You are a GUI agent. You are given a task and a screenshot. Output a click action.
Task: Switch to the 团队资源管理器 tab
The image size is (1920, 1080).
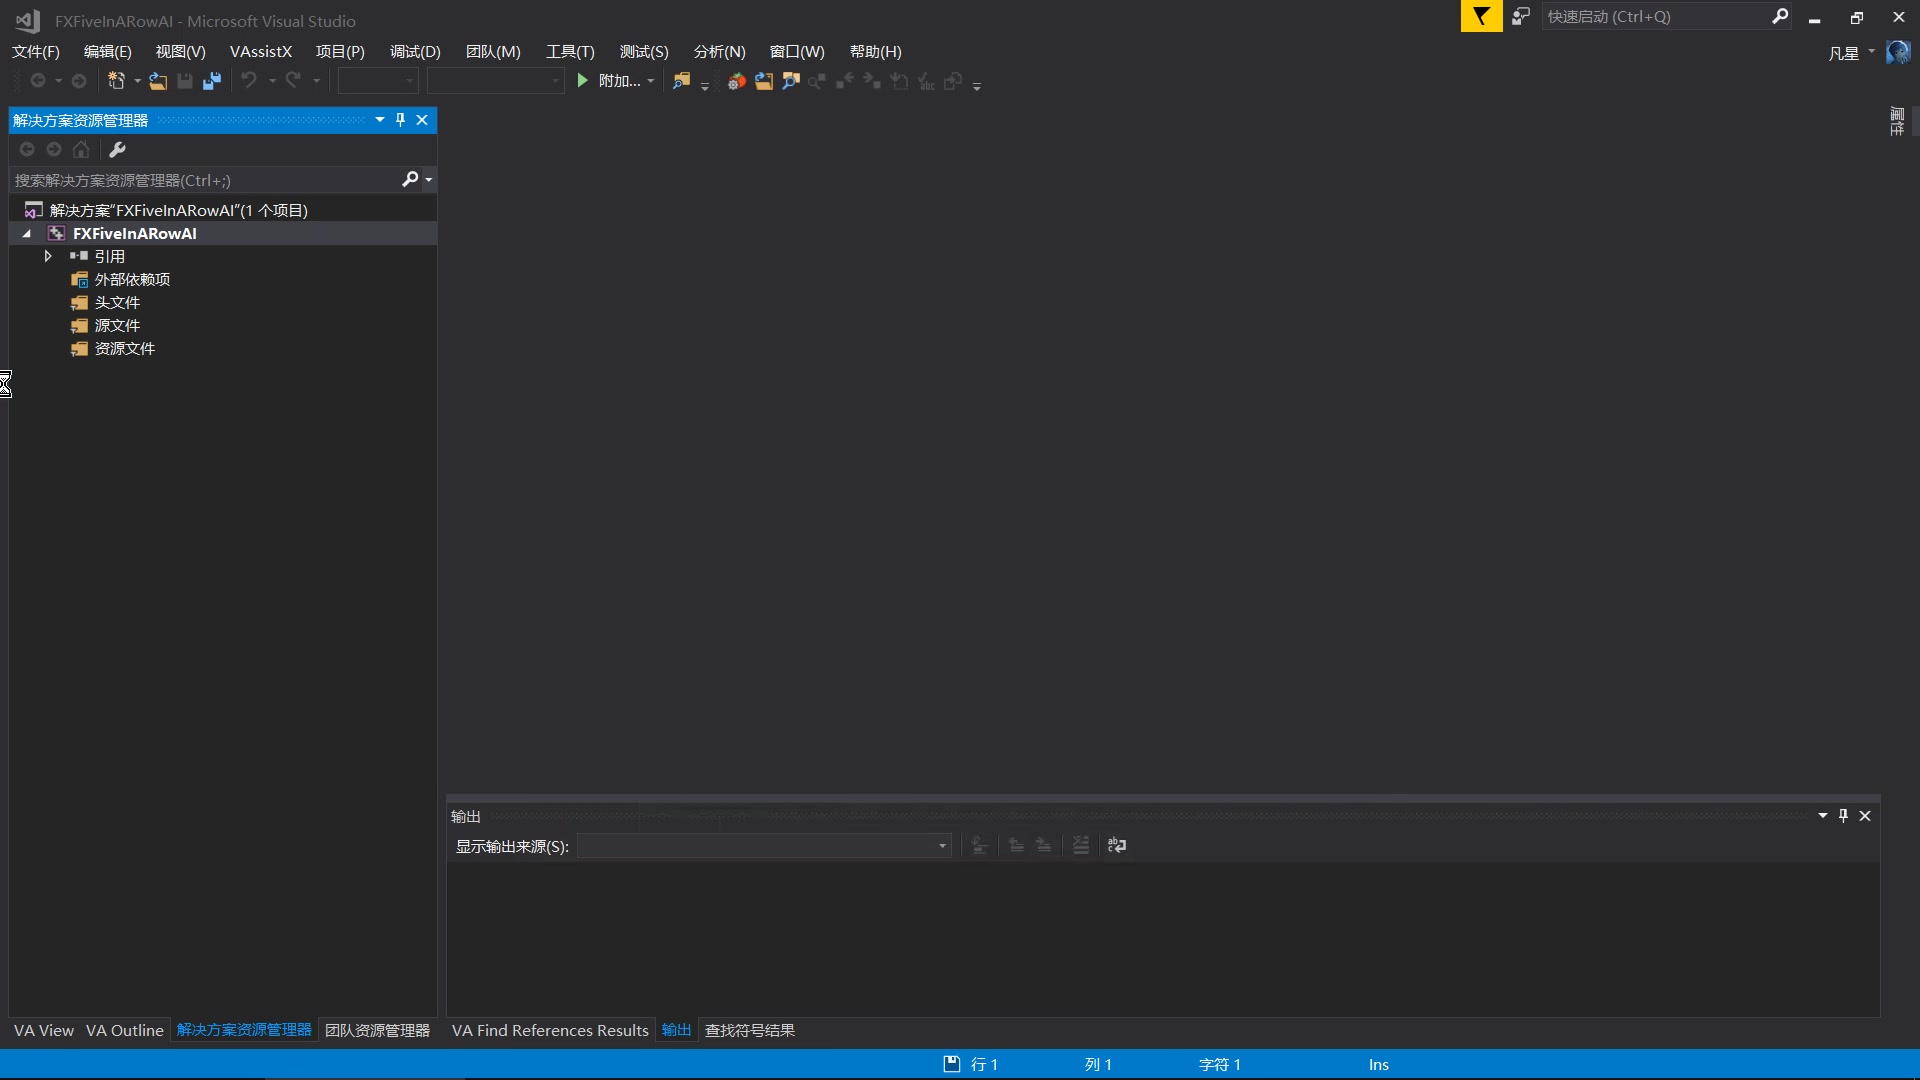(x=377, y=1031)
